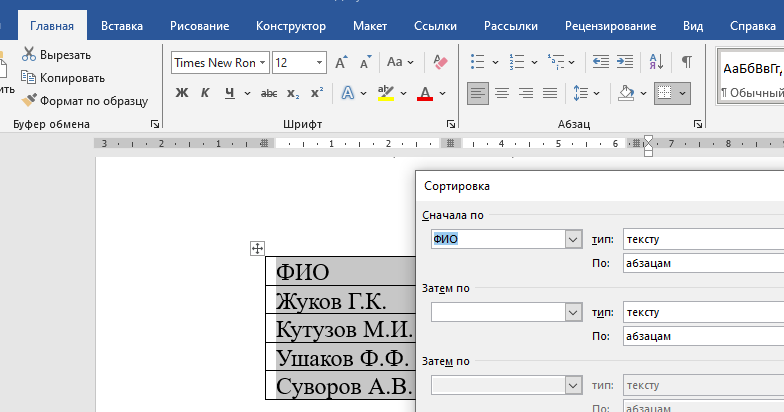
Task: Open the font name dropdown
Action: pos(263,62)
